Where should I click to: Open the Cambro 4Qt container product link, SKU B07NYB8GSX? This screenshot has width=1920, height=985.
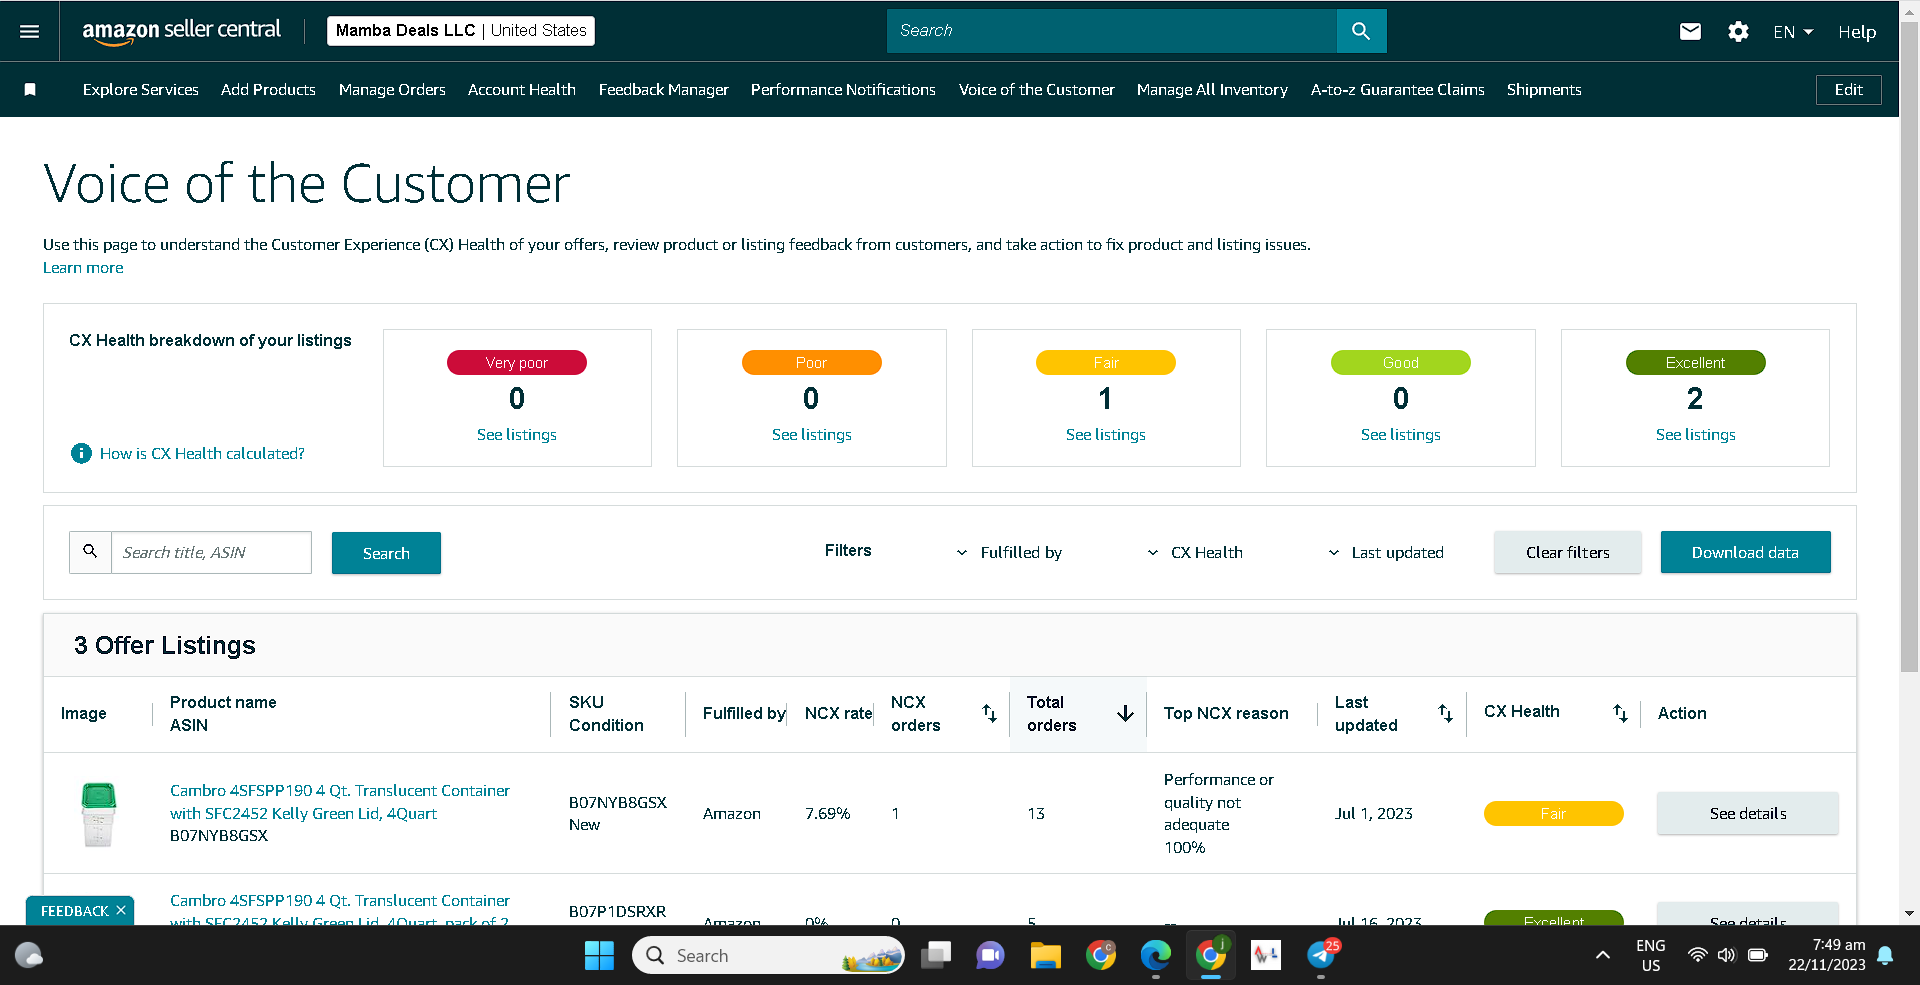pyautogui.click(x=340, y=802)
